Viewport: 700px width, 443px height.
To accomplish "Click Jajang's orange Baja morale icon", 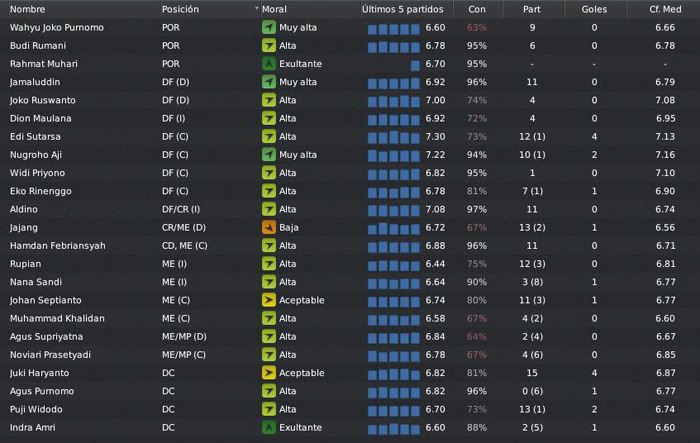I will [269, 227].
